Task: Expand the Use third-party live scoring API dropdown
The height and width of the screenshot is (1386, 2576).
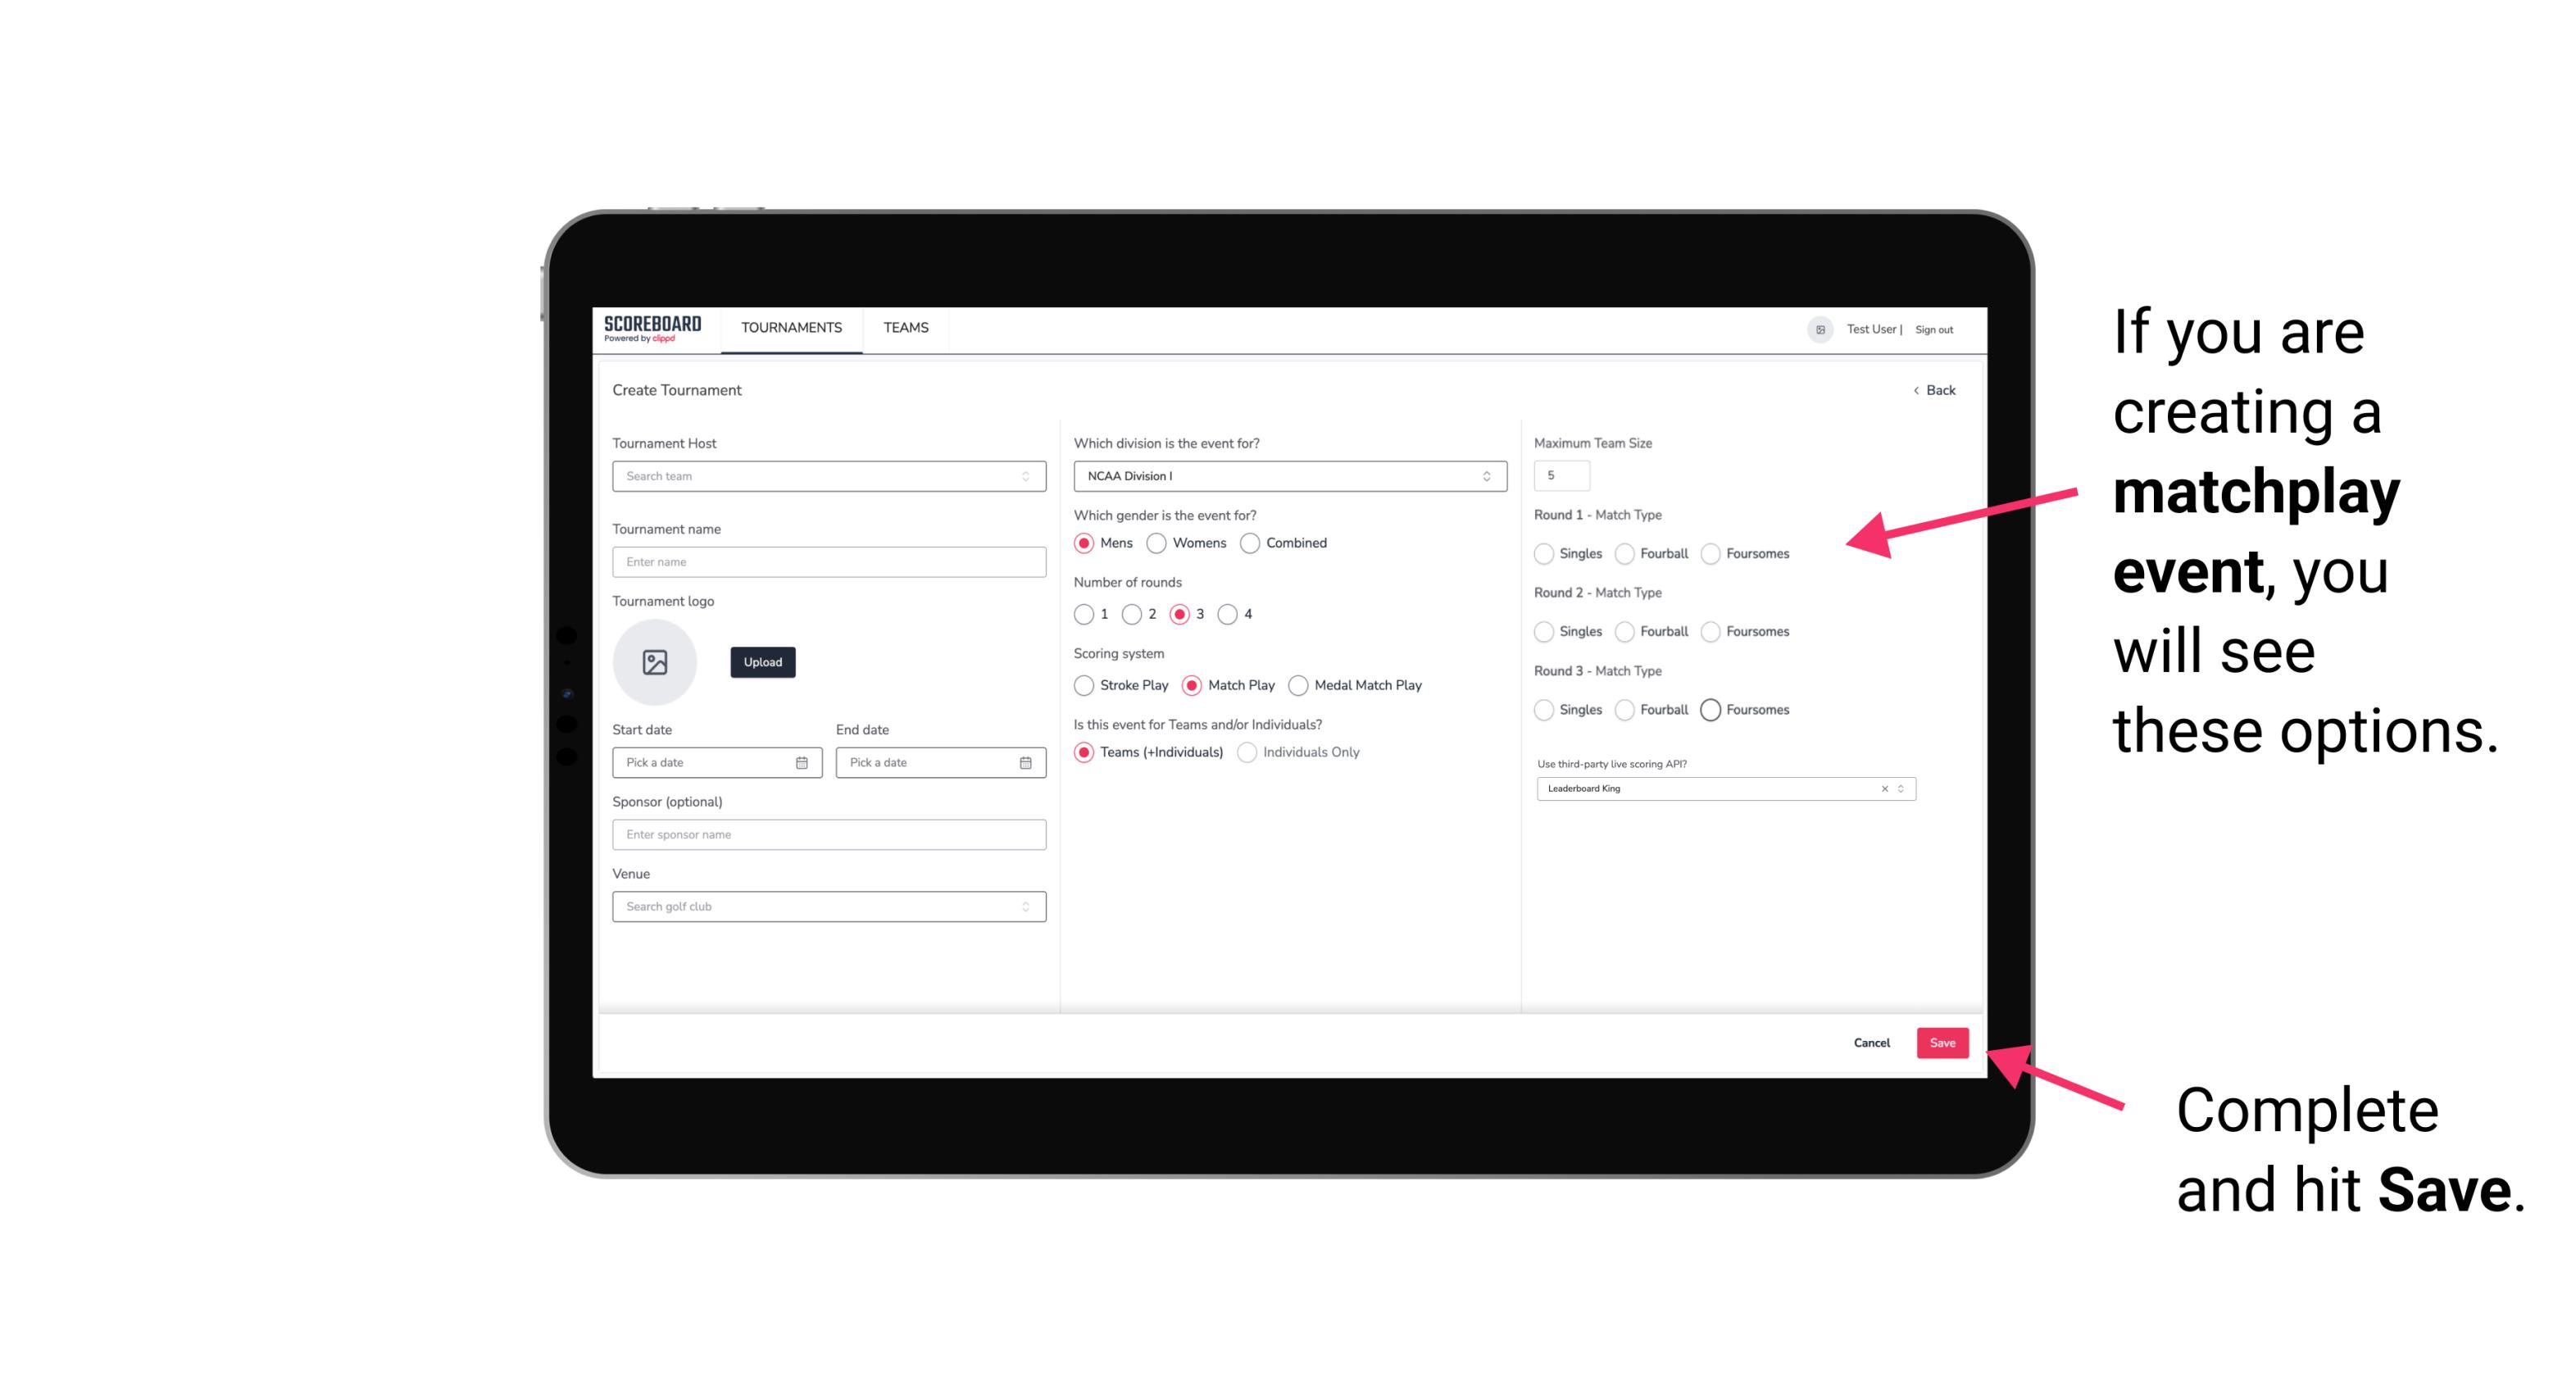Action: [x=1899, y=788]
